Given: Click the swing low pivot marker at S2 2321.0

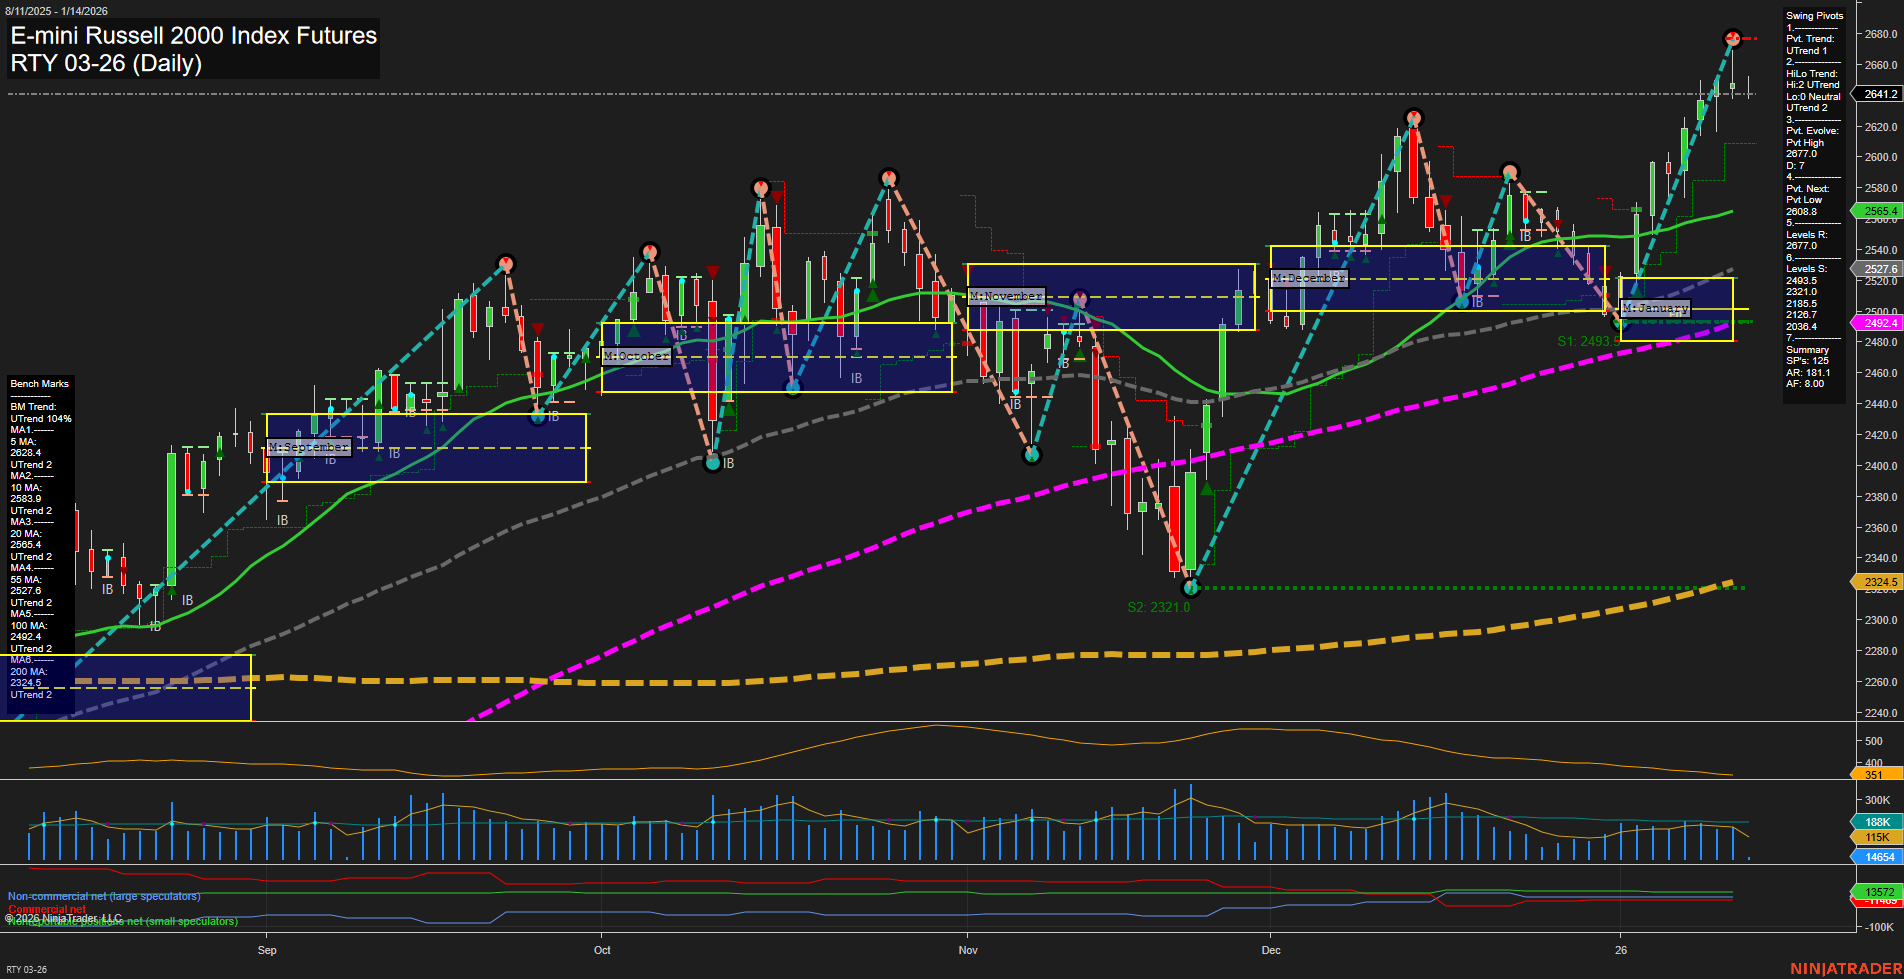Looking at the screenshot, I should (x=1189, y=588).
